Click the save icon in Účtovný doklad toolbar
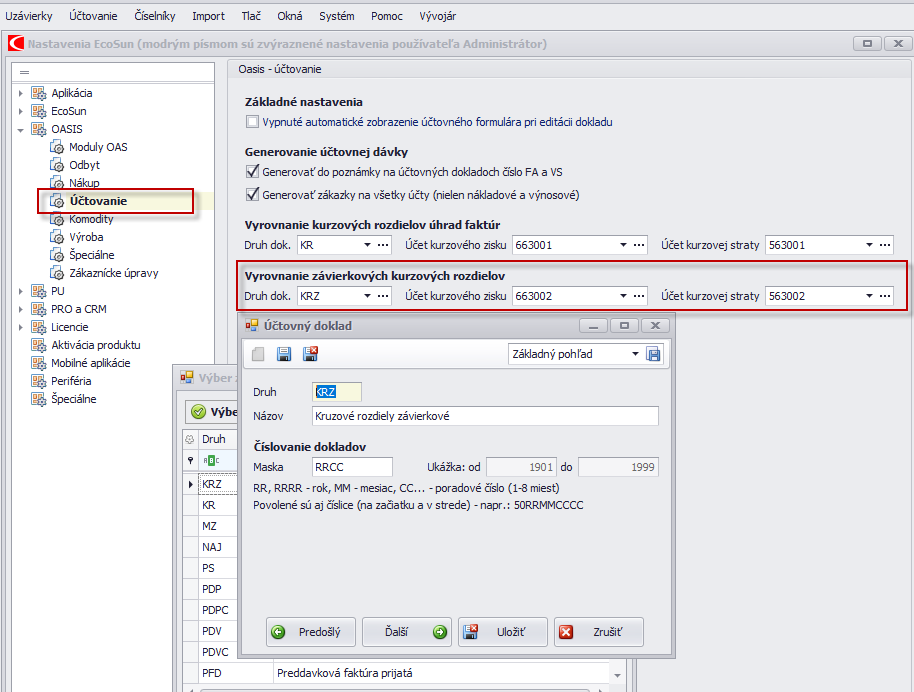Viewport: 914px width, 692px height. click(x=284, y=354)
